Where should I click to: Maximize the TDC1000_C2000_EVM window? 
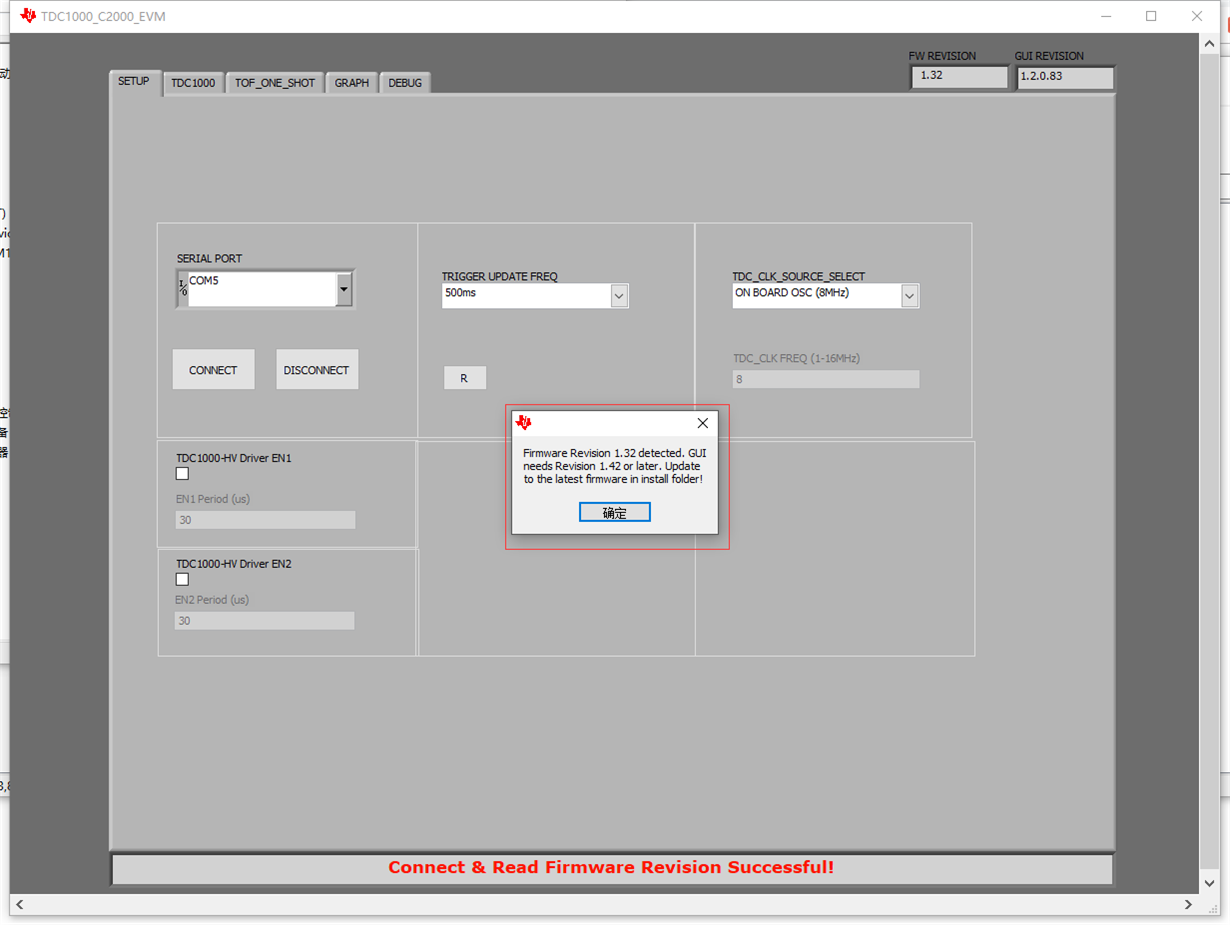(x=1151, y=16)
